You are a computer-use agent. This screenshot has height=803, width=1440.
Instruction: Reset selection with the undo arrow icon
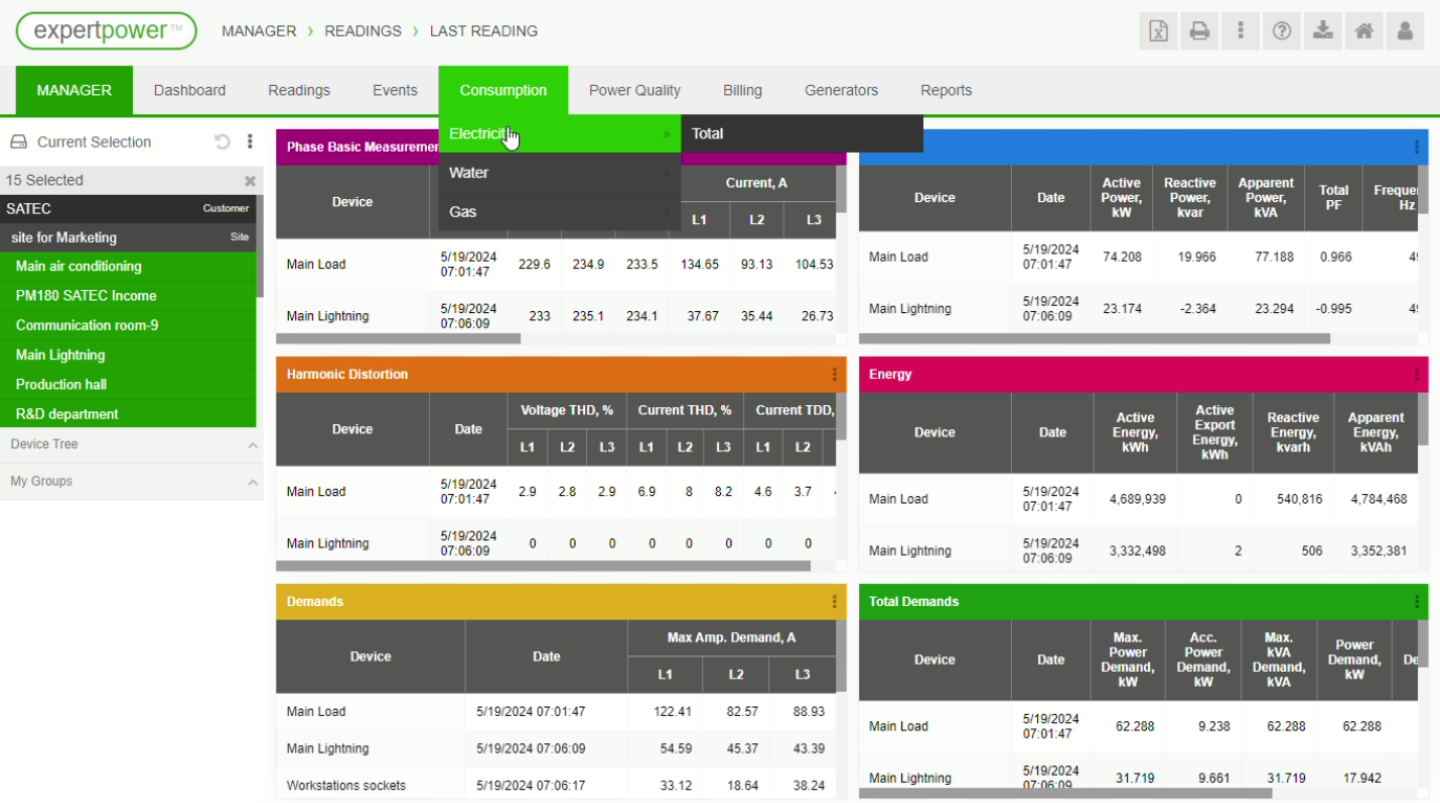(222, 142)
